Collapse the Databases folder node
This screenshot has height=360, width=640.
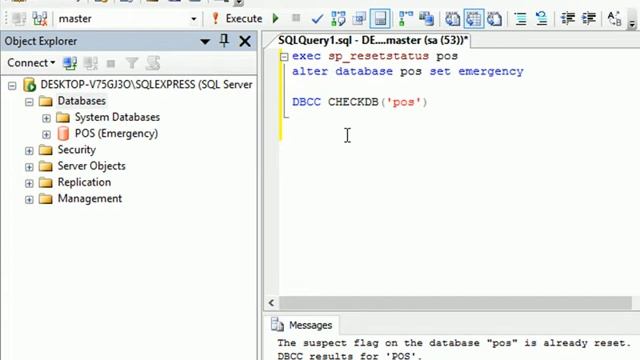coord(29,102)
